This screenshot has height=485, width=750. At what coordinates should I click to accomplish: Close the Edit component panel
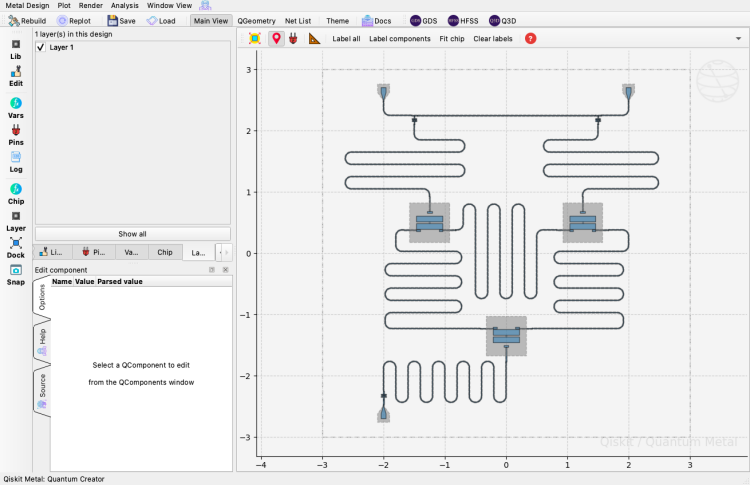(x=225, y=270)
